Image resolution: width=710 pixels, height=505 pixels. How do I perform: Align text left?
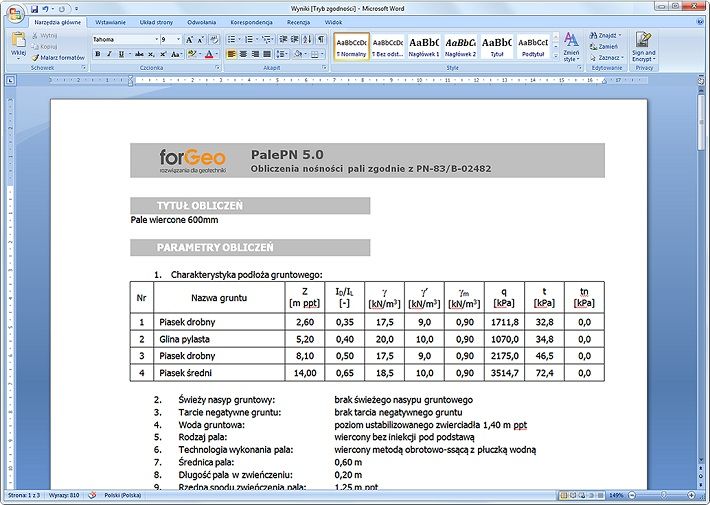[x=231, y=54]
